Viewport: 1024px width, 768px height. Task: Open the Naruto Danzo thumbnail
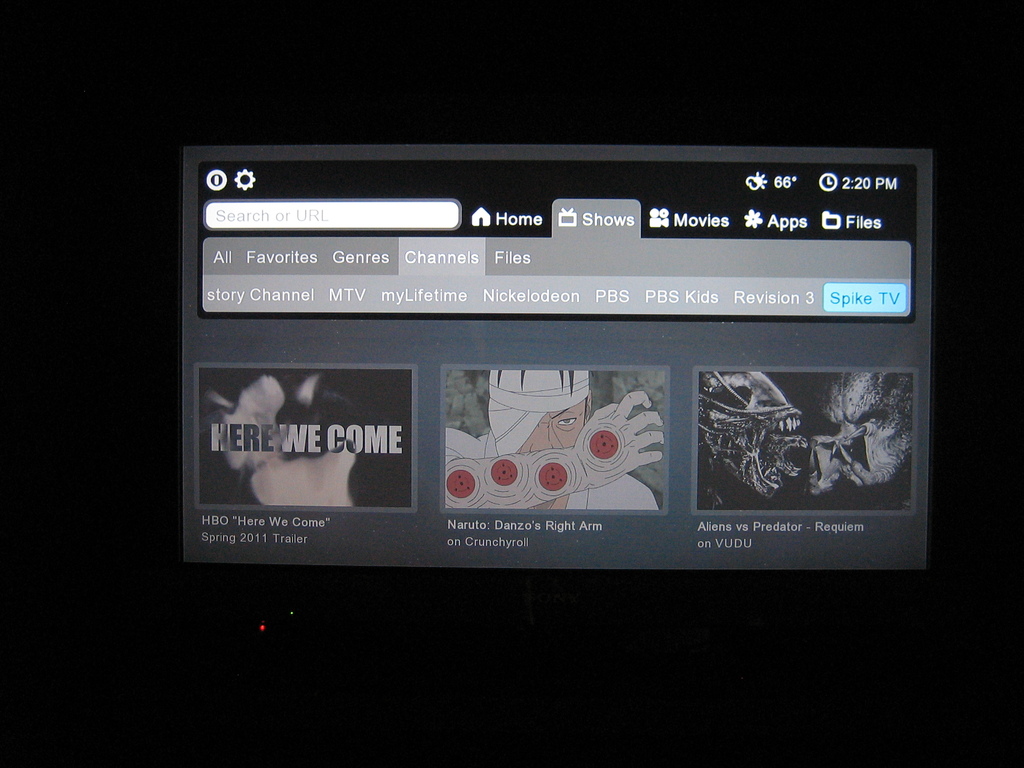point(554,440)
